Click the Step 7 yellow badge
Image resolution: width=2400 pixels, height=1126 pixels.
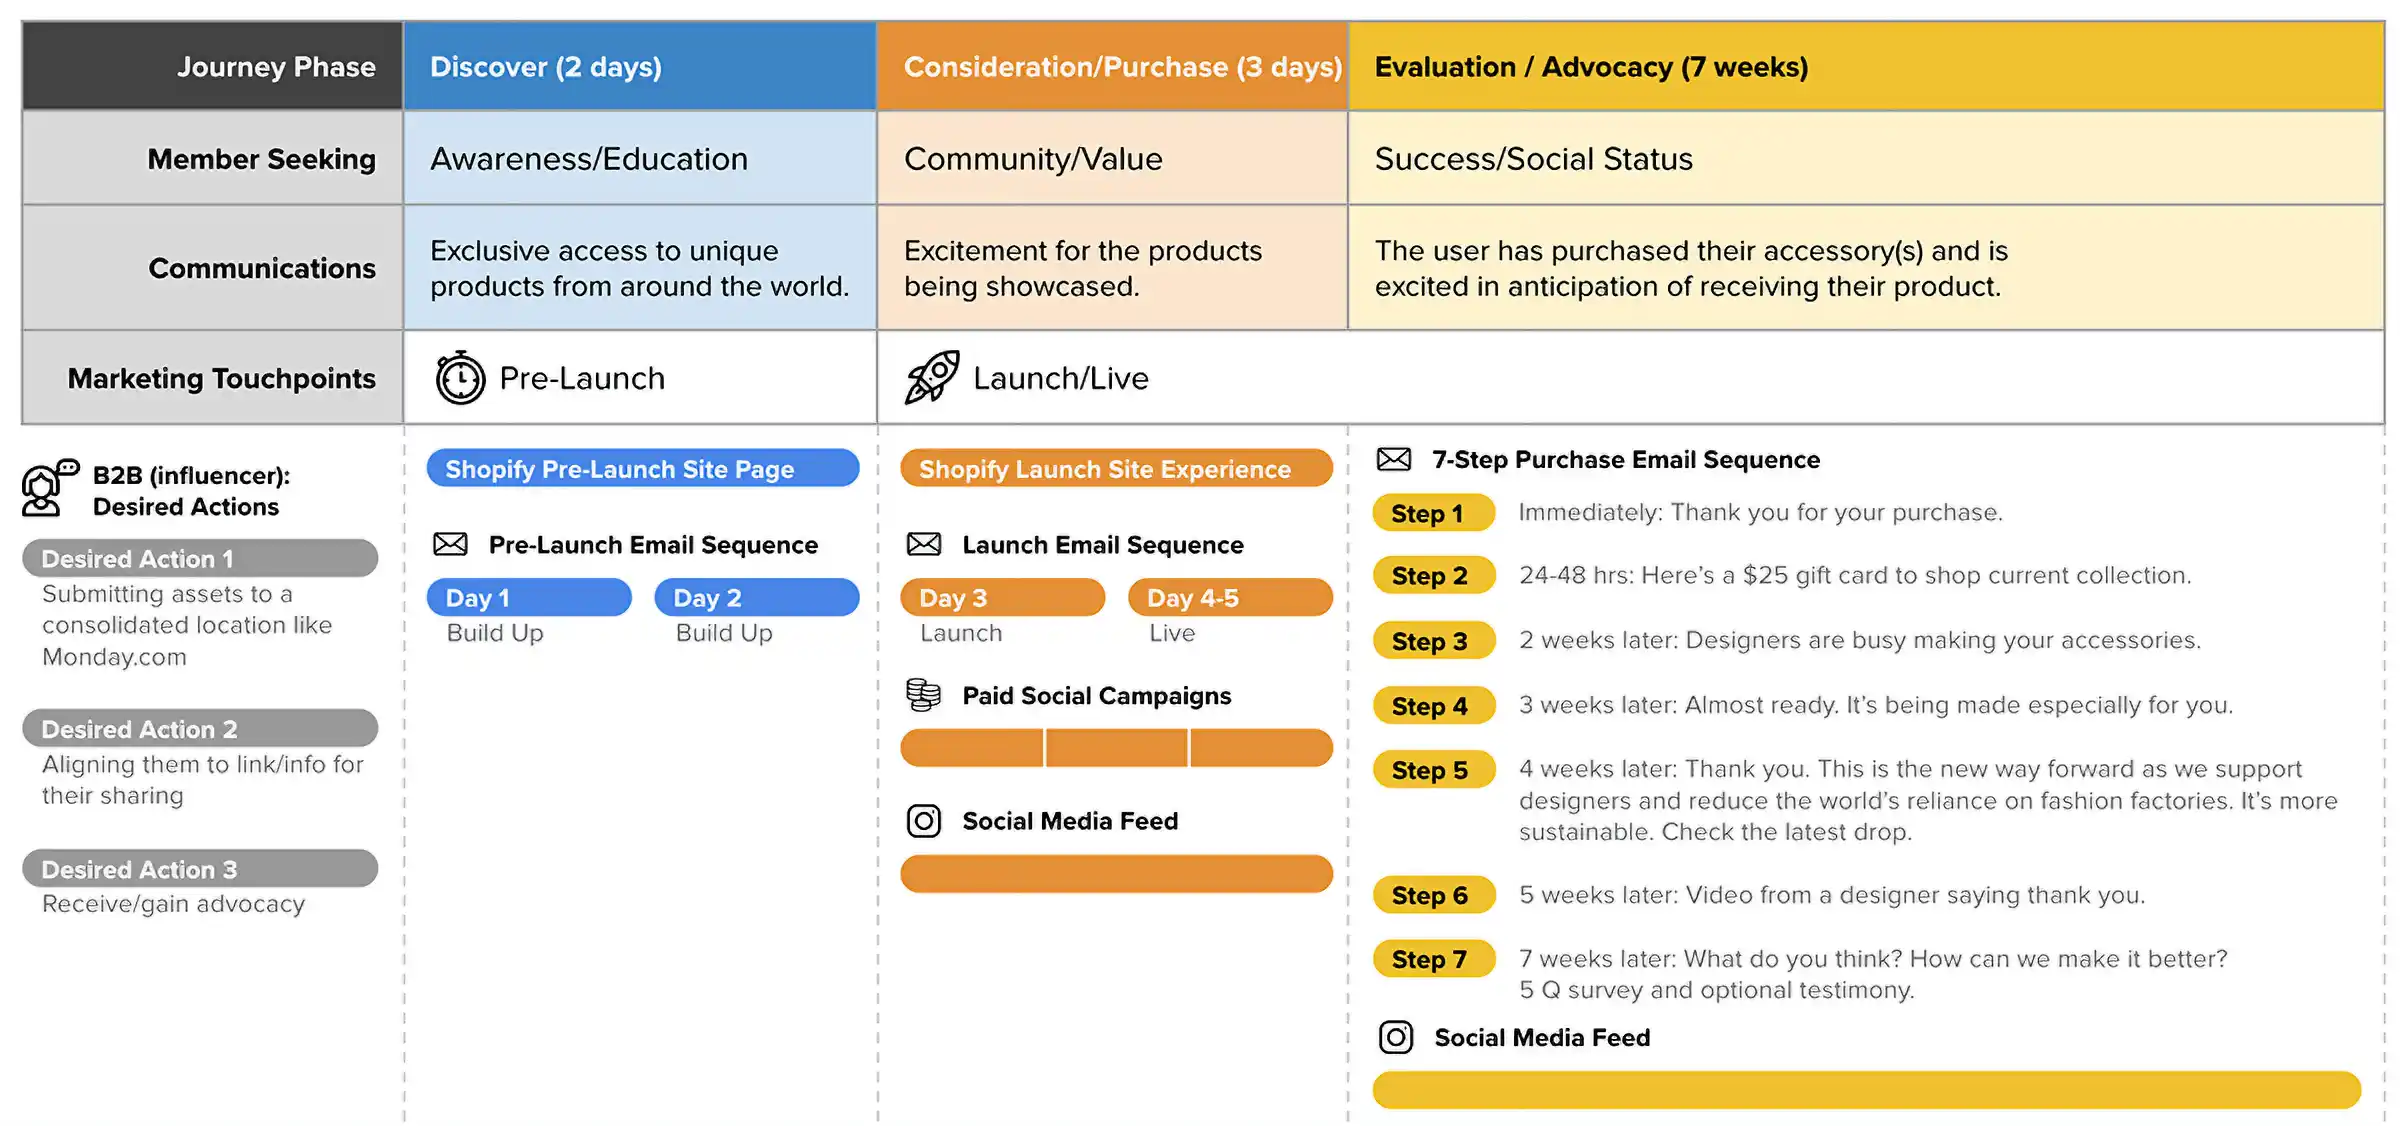1433,959
